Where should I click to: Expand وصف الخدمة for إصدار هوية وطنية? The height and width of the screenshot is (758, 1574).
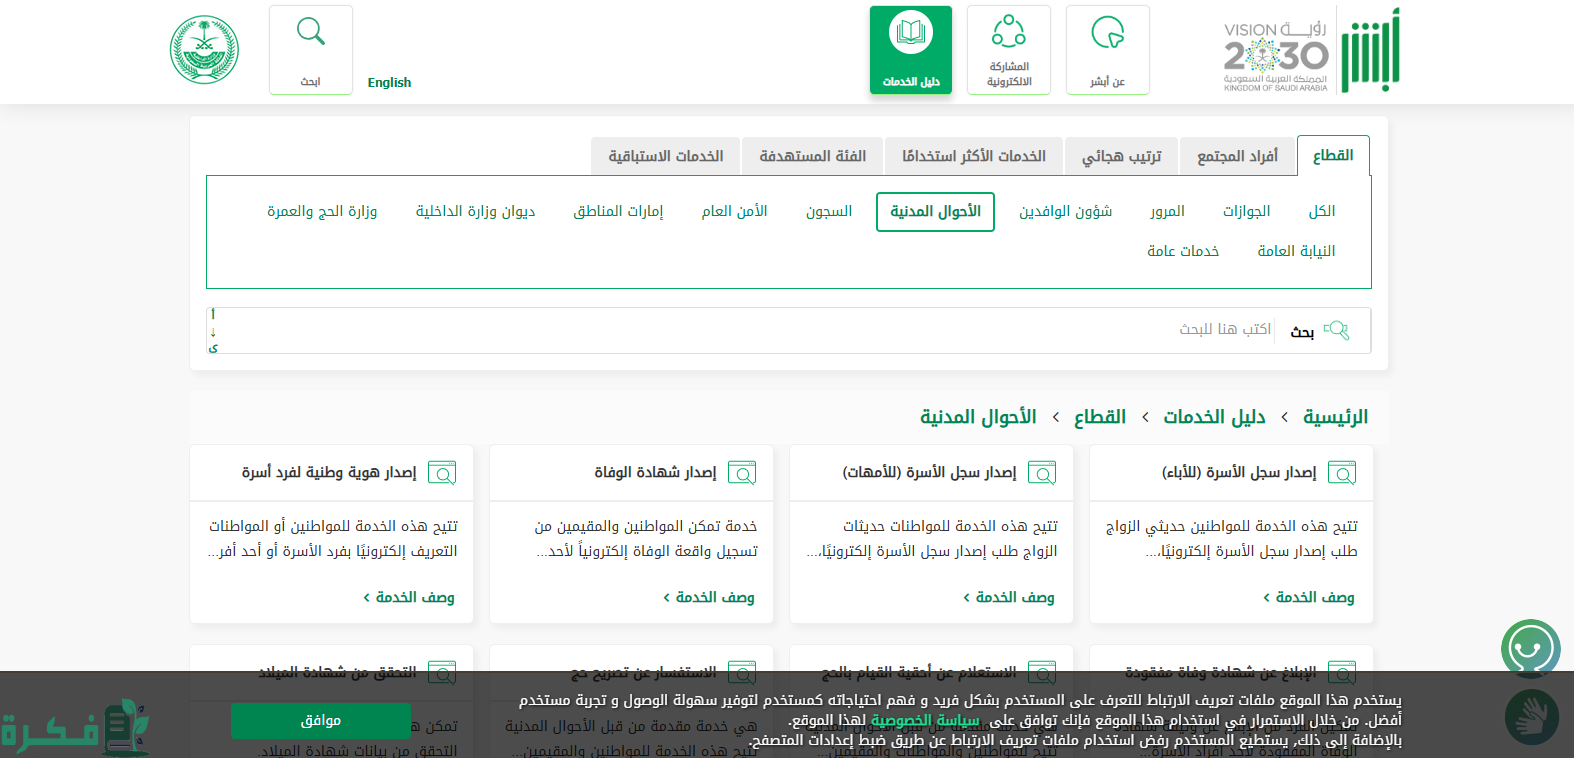408,597
